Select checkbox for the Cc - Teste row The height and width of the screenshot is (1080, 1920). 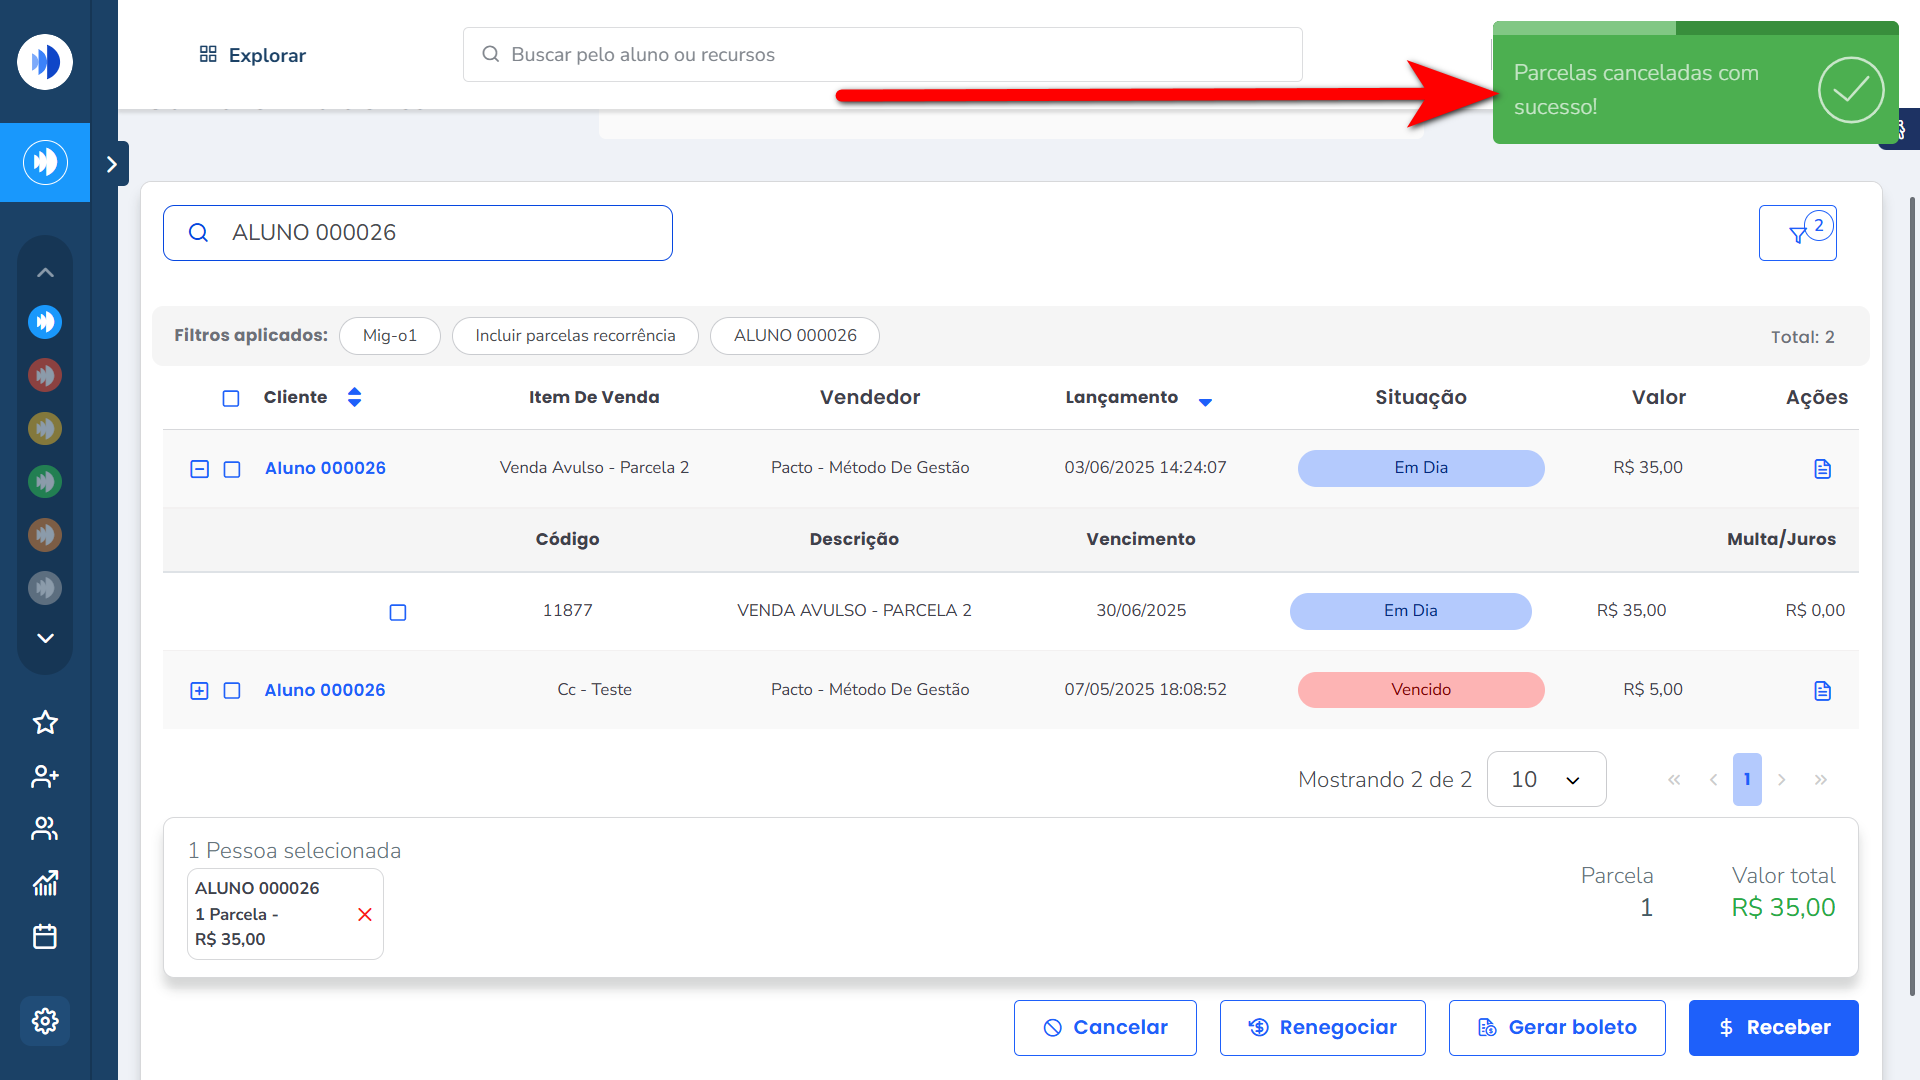[232, 691]
